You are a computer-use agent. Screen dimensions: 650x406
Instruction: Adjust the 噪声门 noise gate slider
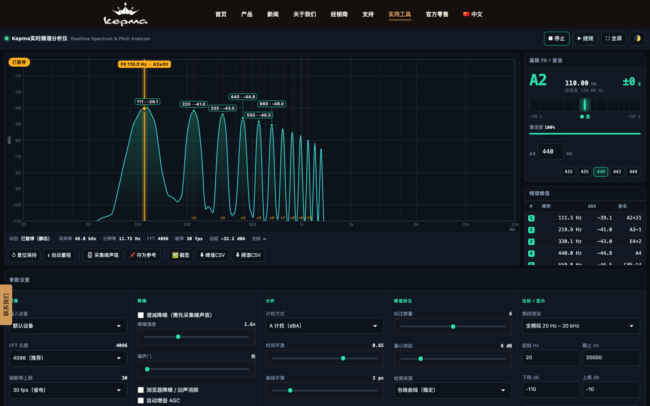[x=196, y=369]
